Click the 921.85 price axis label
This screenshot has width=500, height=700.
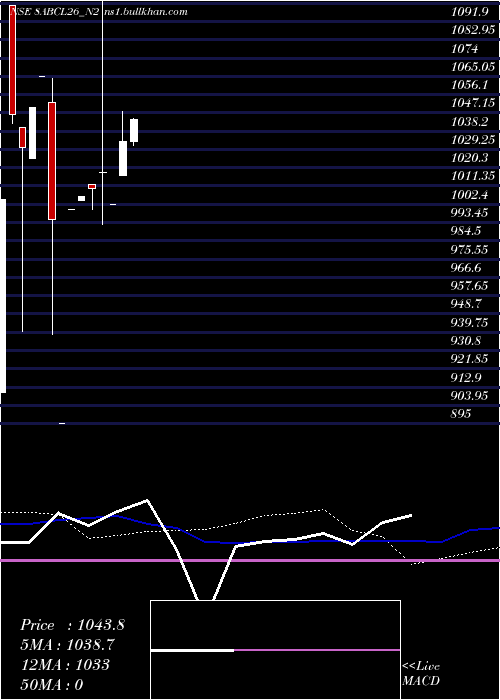point(469,359)
